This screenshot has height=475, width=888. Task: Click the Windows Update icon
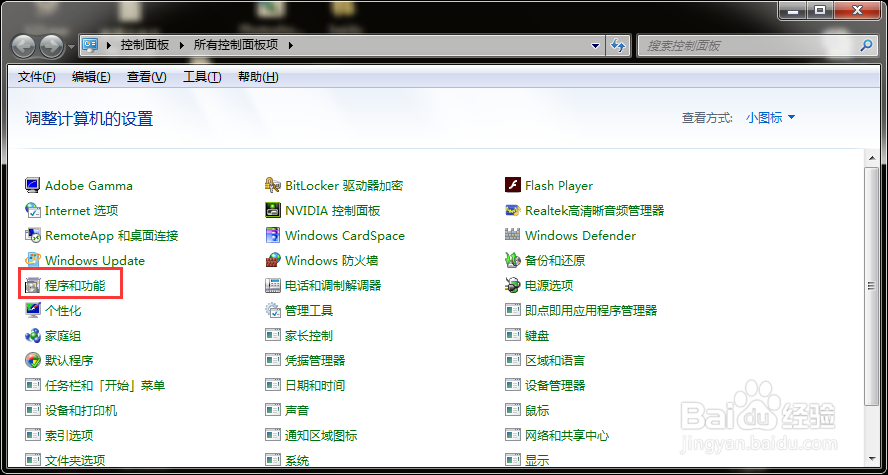pos(33,260)
